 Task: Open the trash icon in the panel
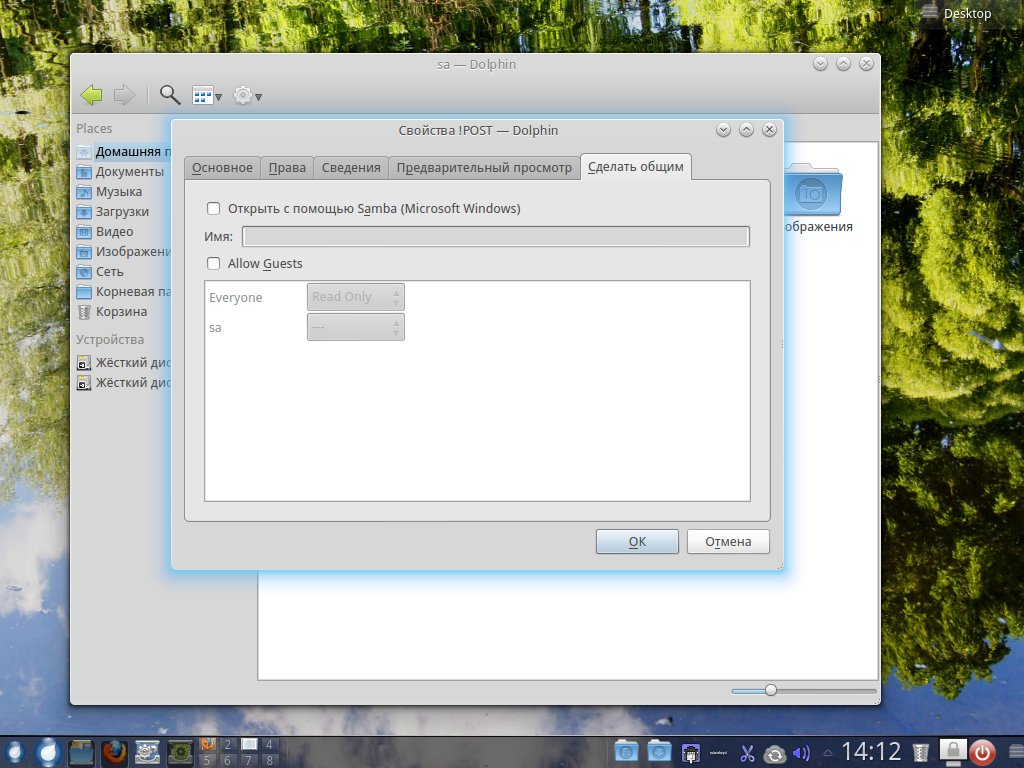coord(920,753)
